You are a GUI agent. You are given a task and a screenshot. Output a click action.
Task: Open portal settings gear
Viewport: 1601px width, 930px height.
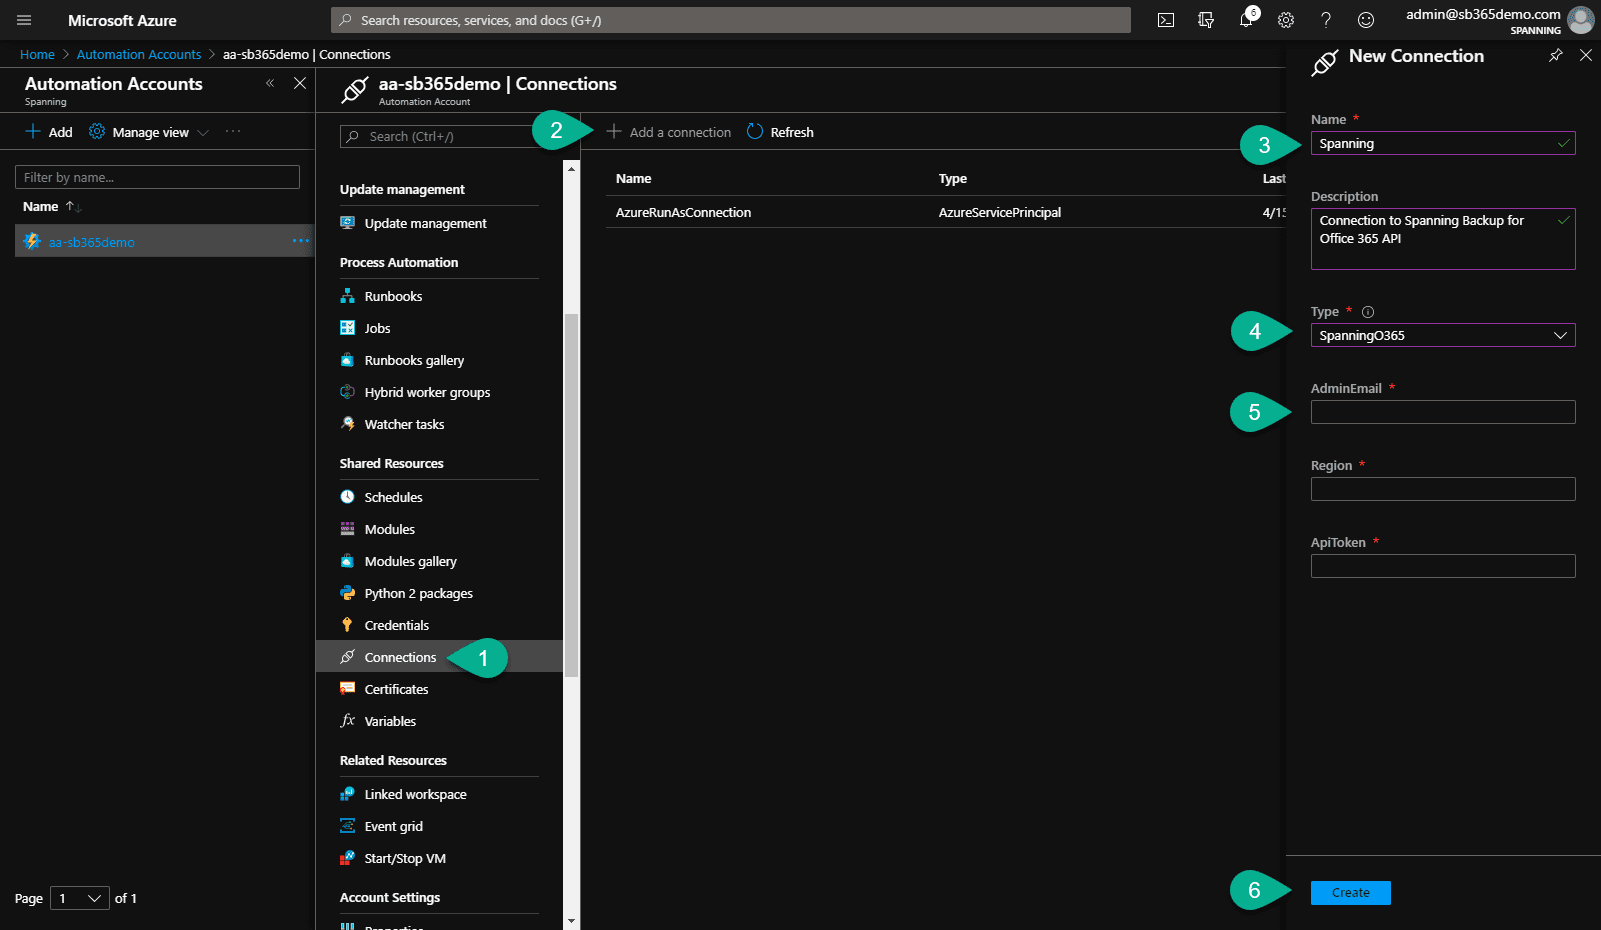click(x=1286, y=20)
